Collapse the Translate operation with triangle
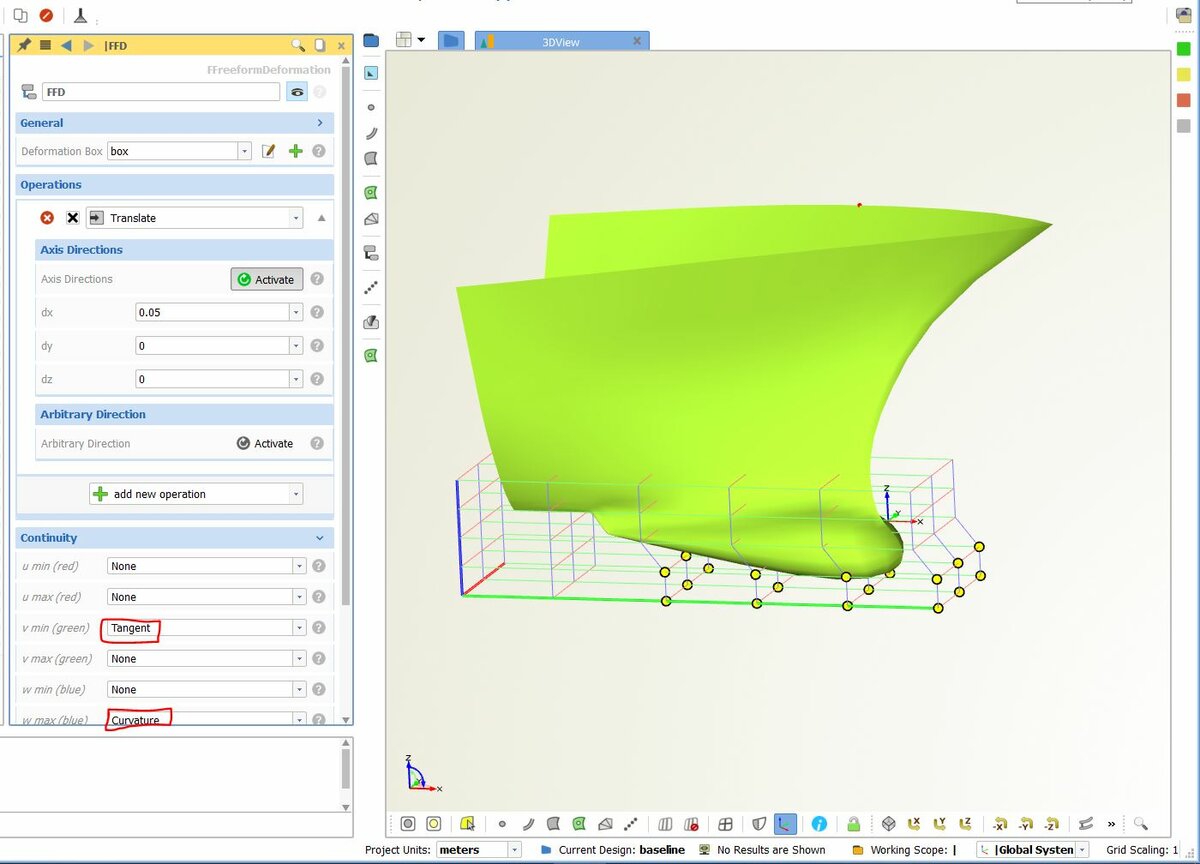 pos(322,218)
